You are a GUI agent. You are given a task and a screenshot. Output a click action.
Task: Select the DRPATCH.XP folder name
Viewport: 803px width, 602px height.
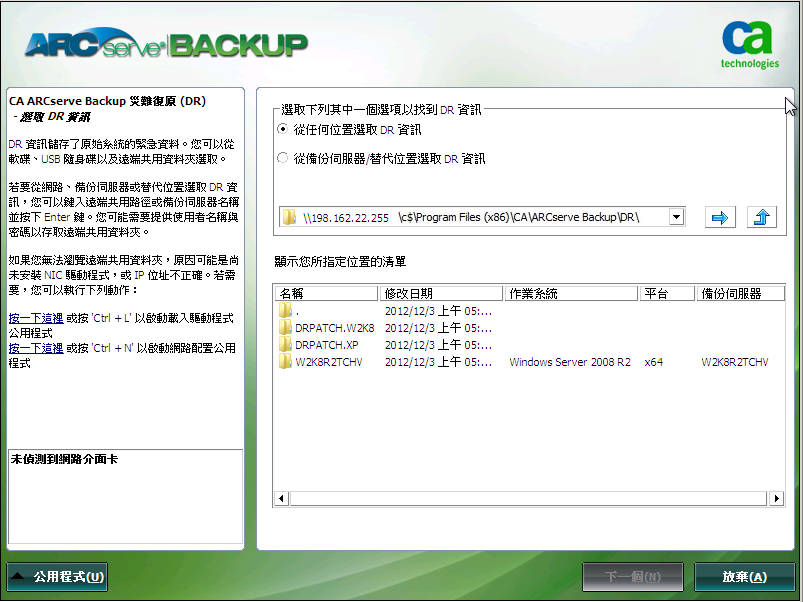[x=327, y=345]
